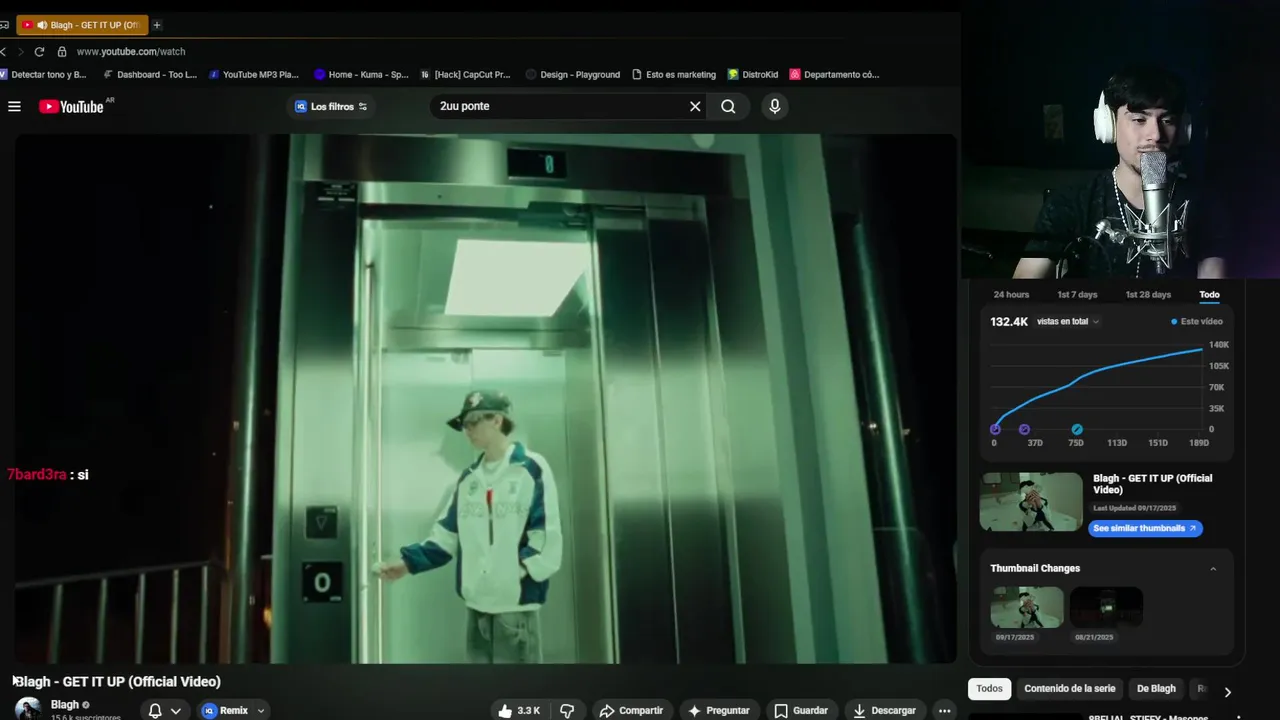The width and height of the screenshot is (1280, 720).
Task: Open the Blagh channel avatar
Action: pos(28,708)
